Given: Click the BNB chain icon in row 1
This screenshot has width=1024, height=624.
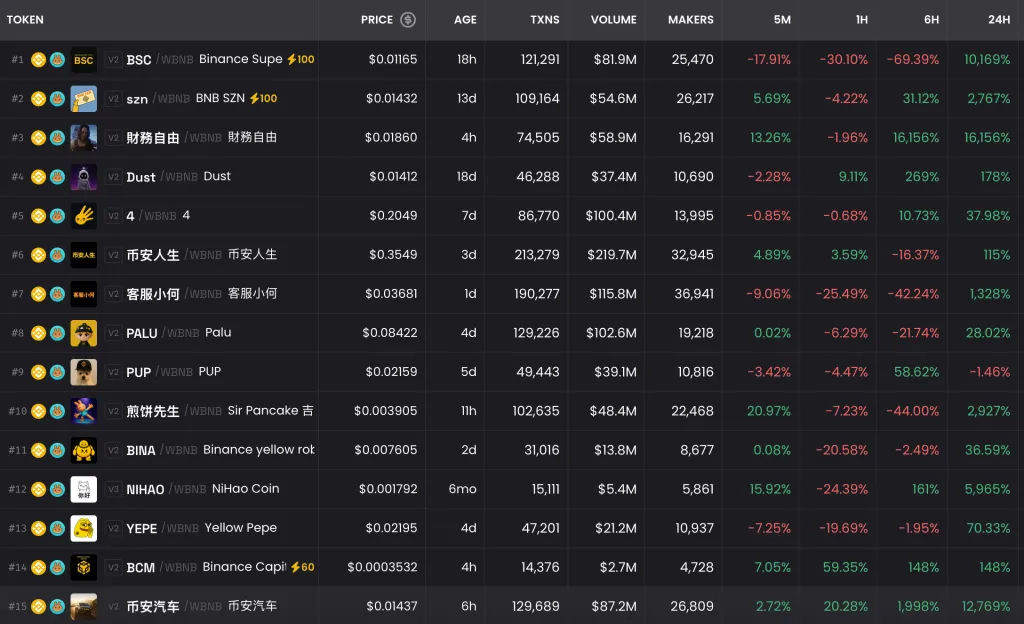Looking at the screenshot, I should point(39,60).
